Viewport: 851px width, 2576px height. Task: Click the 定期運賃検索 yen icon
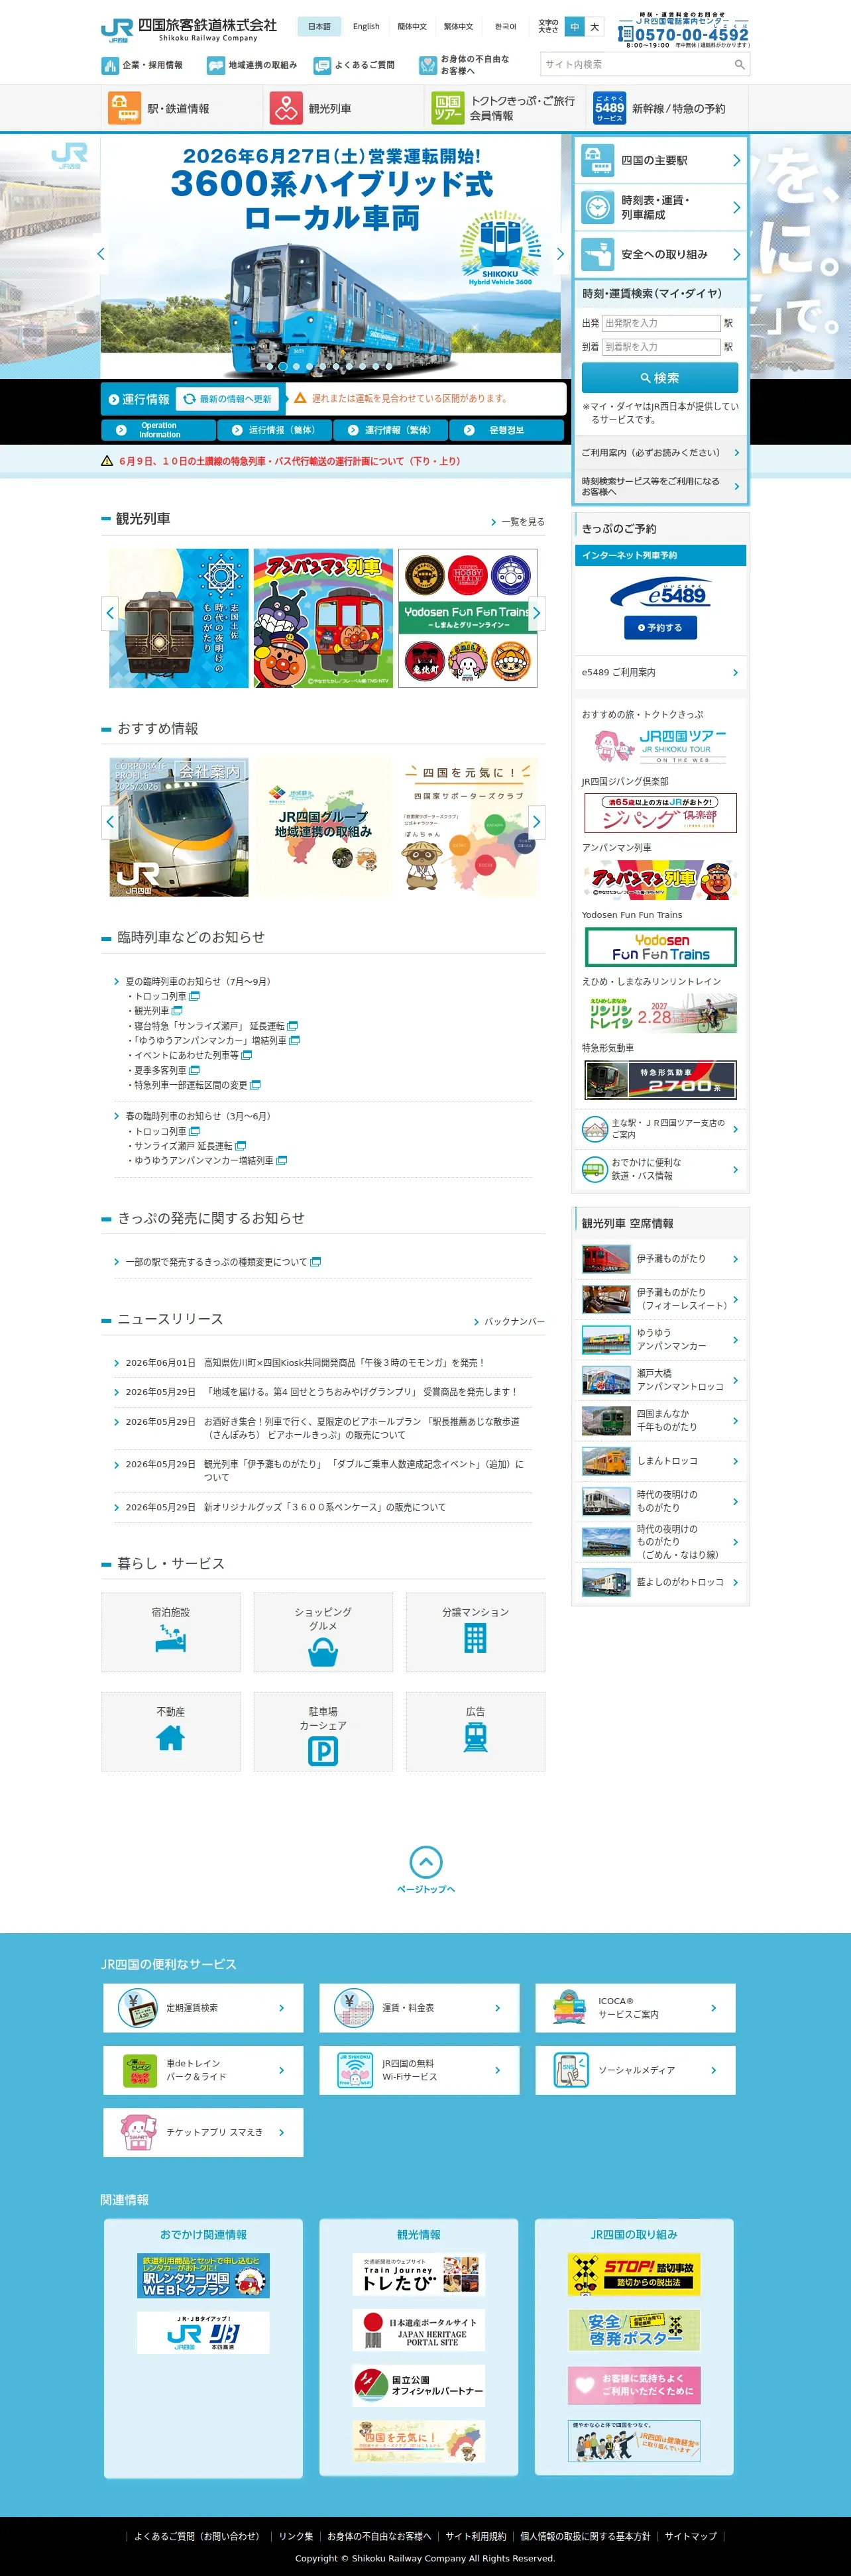pos(138,2007)
